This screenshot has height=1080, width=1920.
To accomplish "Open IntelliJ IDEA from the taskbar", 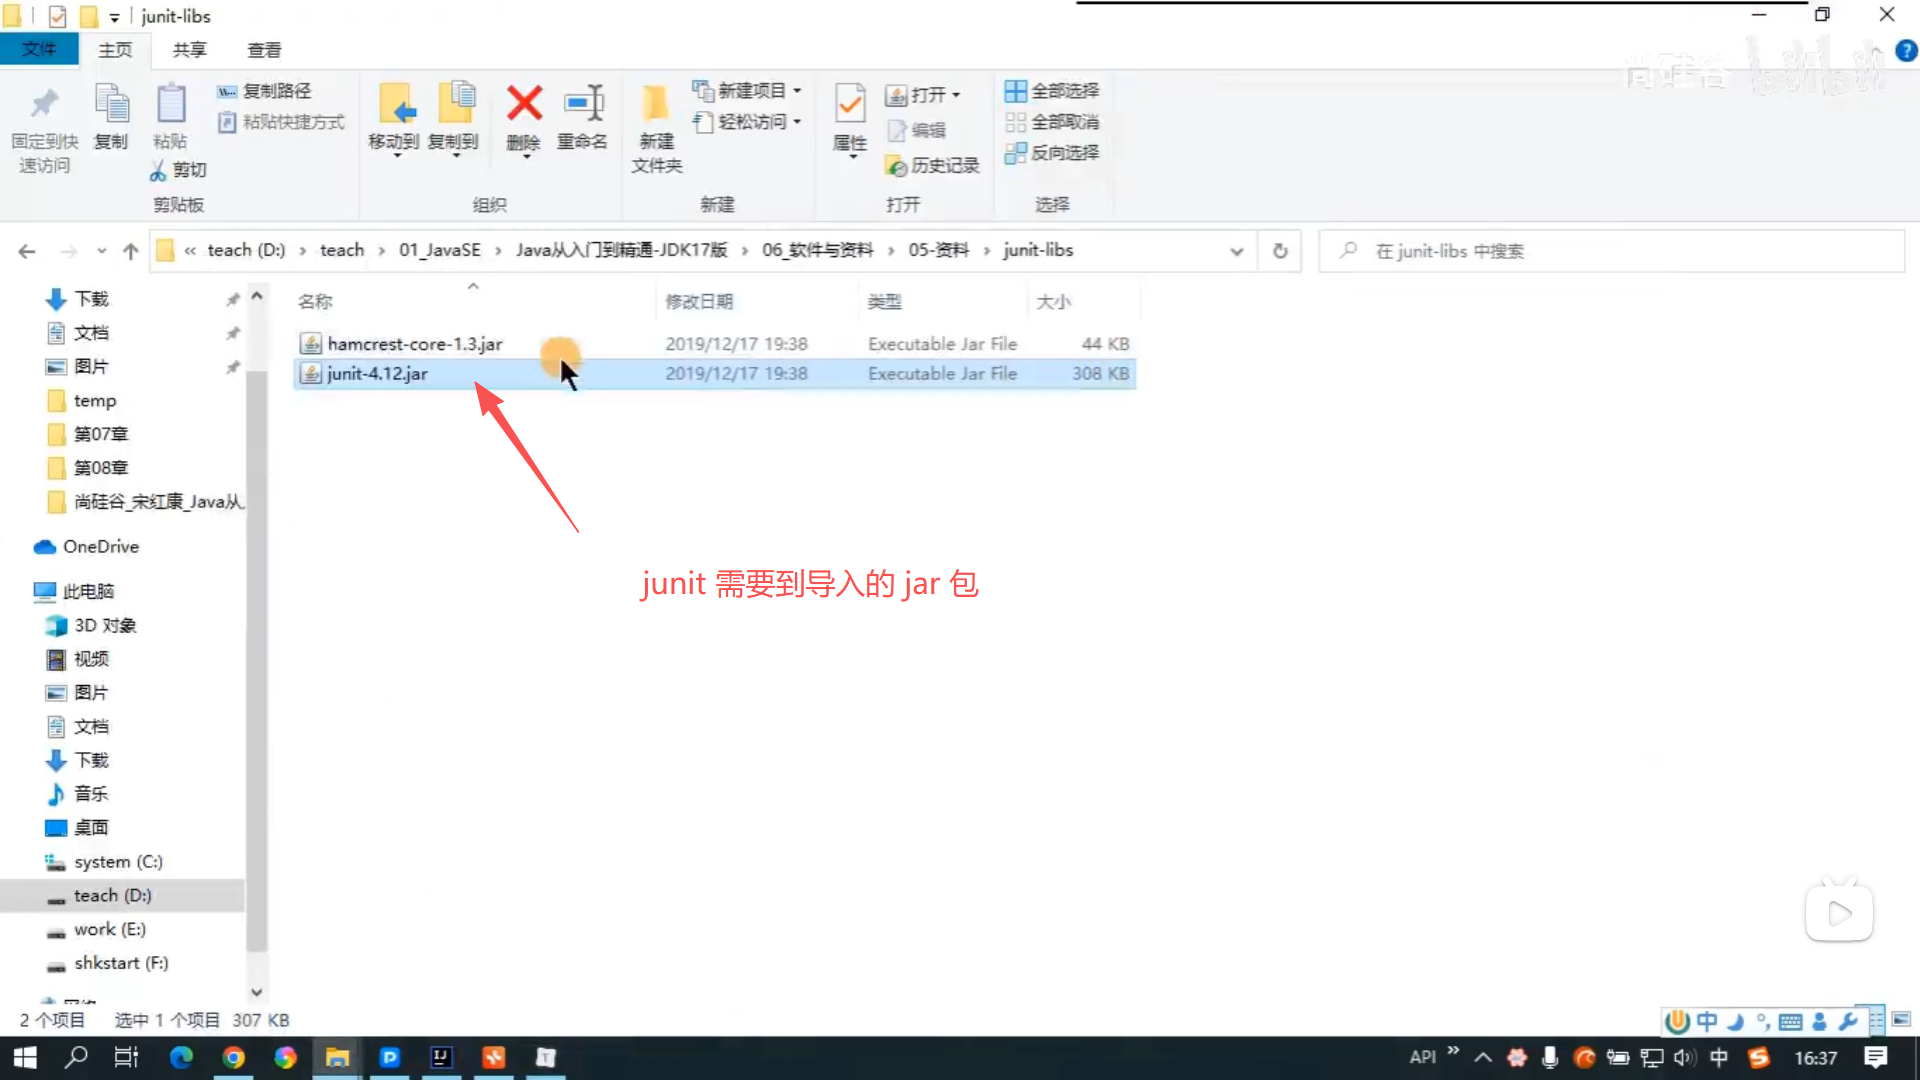I will pyautogui.click(x=441, y=1058).
